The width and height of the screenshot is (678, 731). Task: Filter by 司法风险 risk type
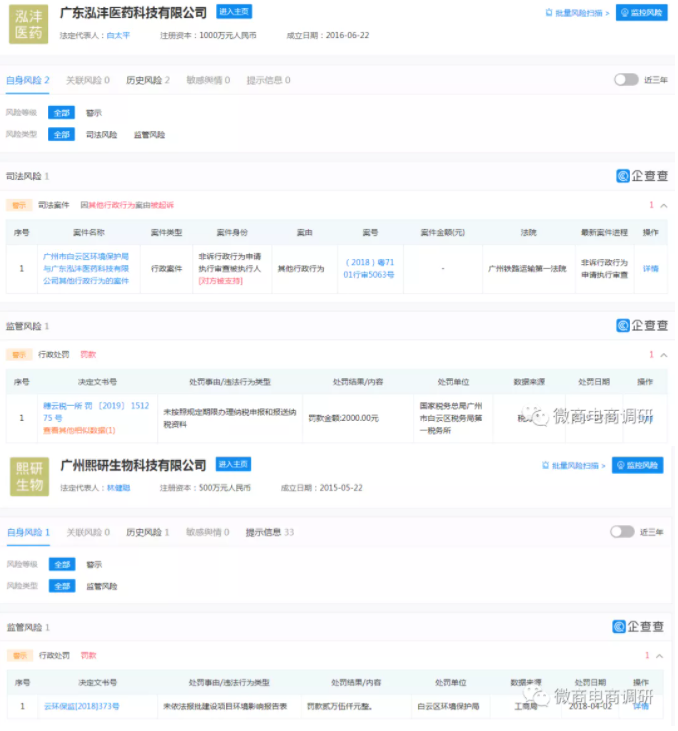click(102, 135)
